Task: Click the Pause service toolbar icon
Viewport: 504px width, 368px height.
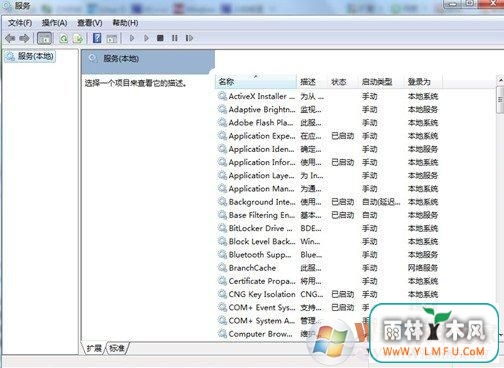Action: click(x=175, y=38)
